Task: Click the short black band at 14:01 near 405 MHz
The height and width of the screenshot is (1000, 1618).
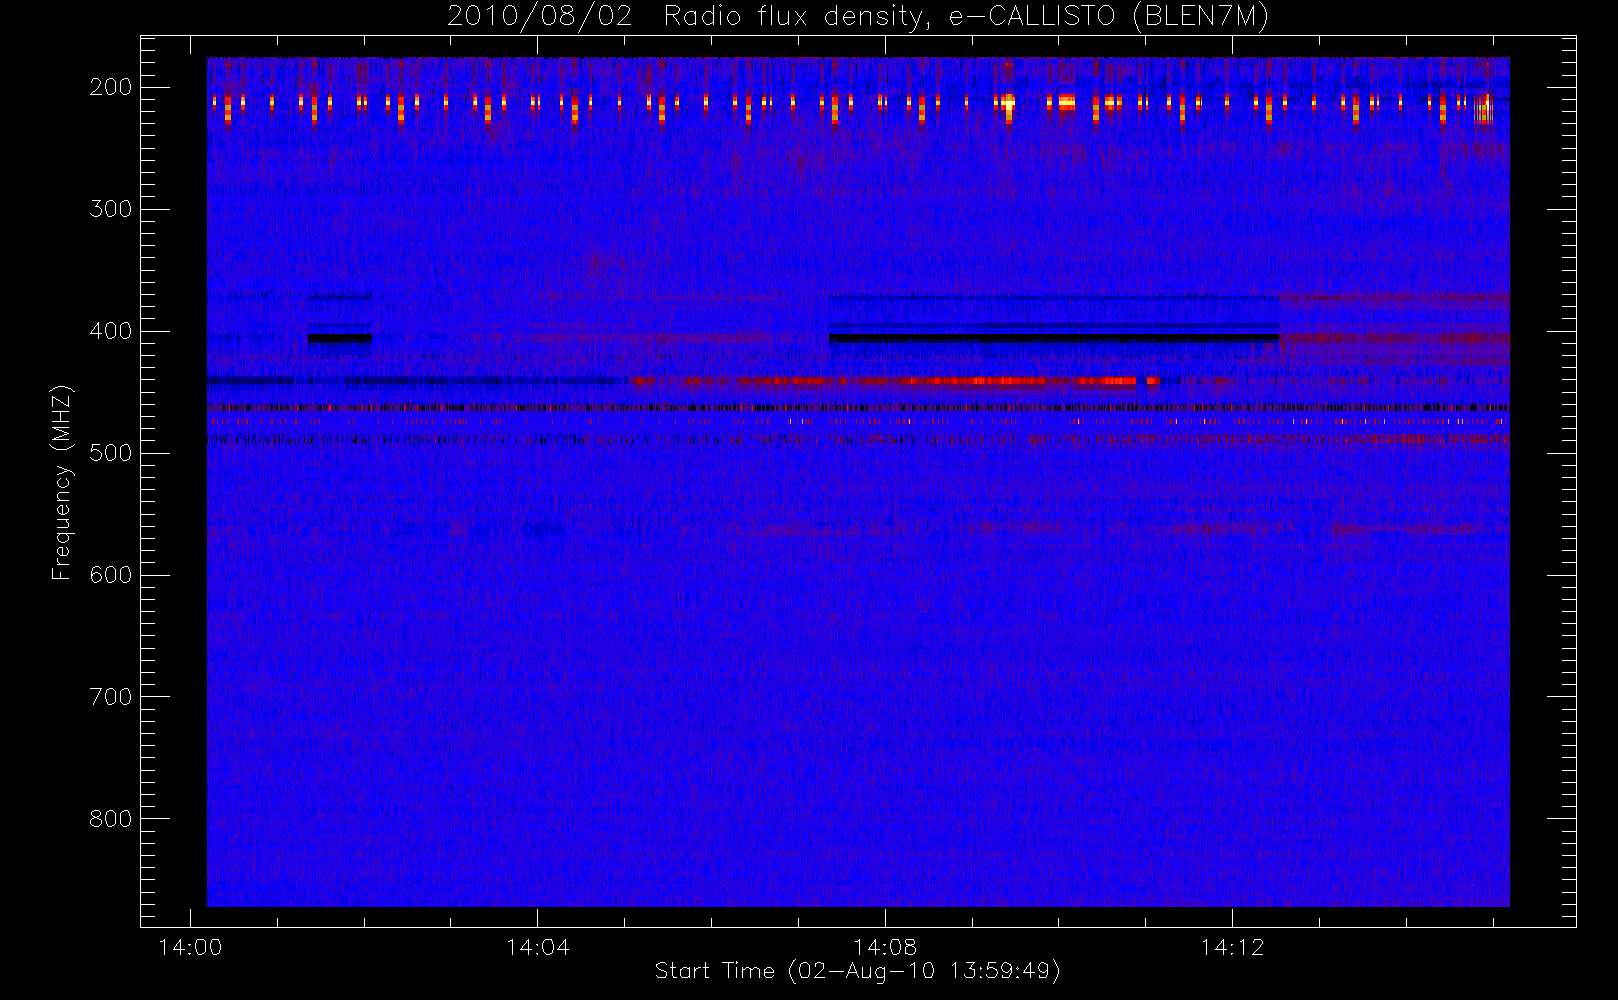Action: pyautogui.click(x=340, y=339)
